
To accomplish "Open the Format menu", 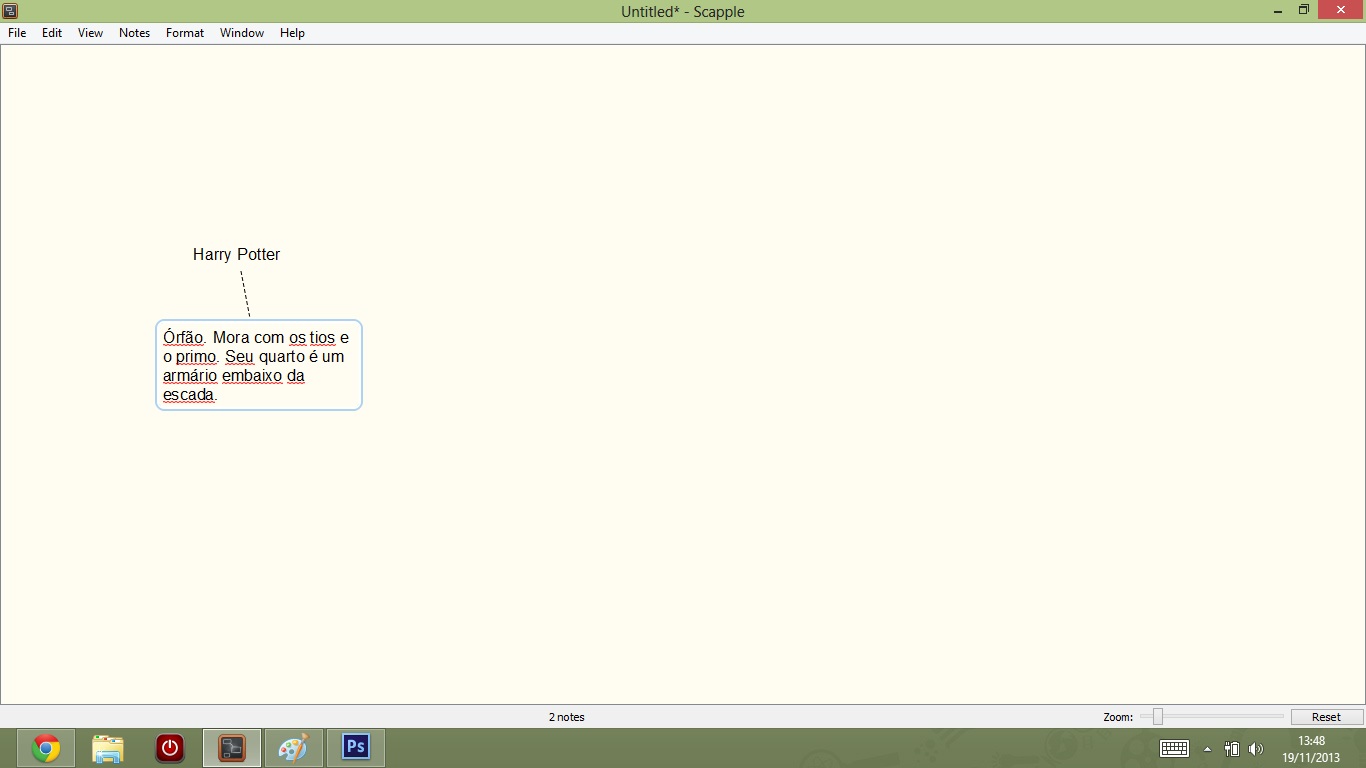I will click(185, 33).
